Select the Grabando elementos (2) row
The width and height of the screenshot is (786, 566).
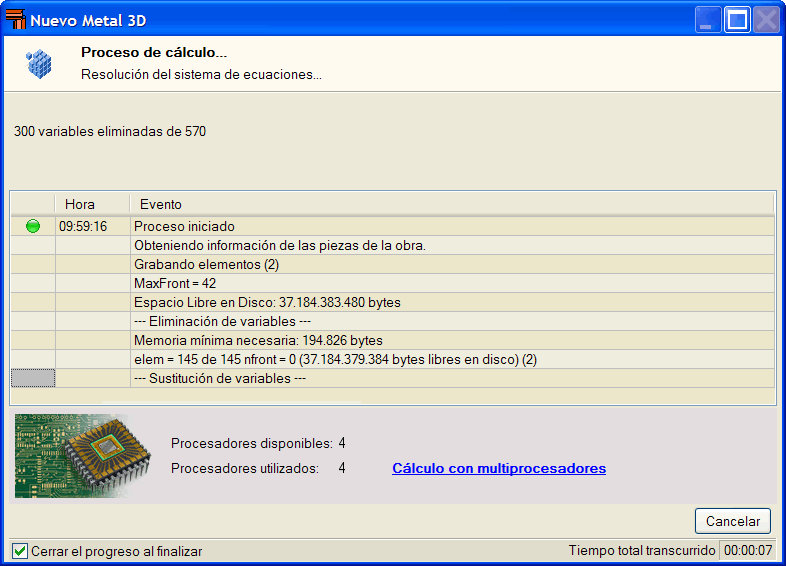392,265
